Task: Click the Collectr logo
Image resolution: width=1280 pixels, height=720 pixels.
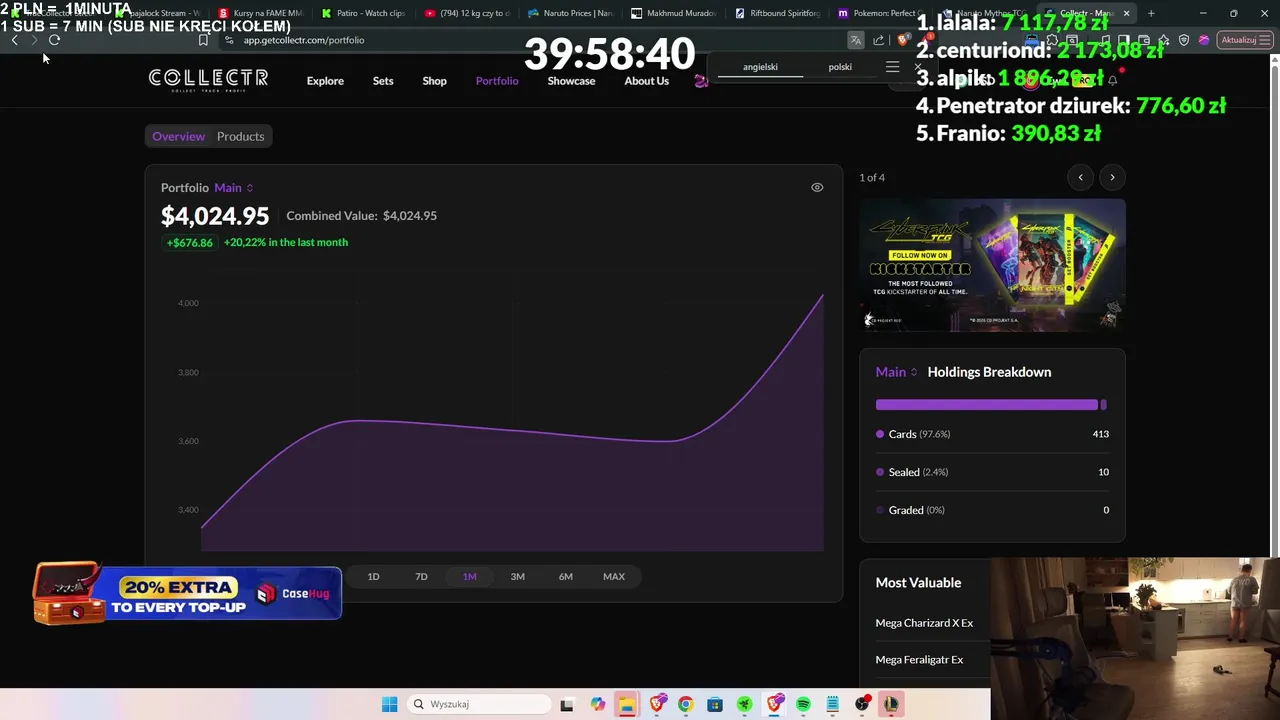Action: tap(208, 80)
